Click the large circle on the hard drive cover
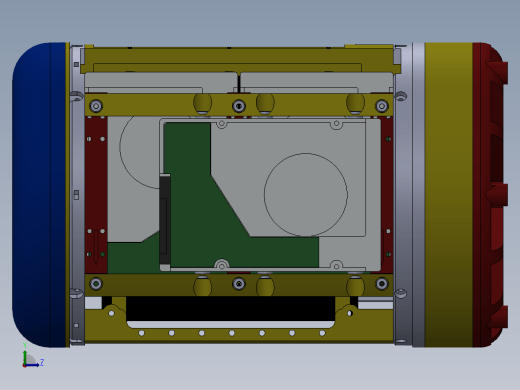 pyautogui.click(x=306, y=195)
